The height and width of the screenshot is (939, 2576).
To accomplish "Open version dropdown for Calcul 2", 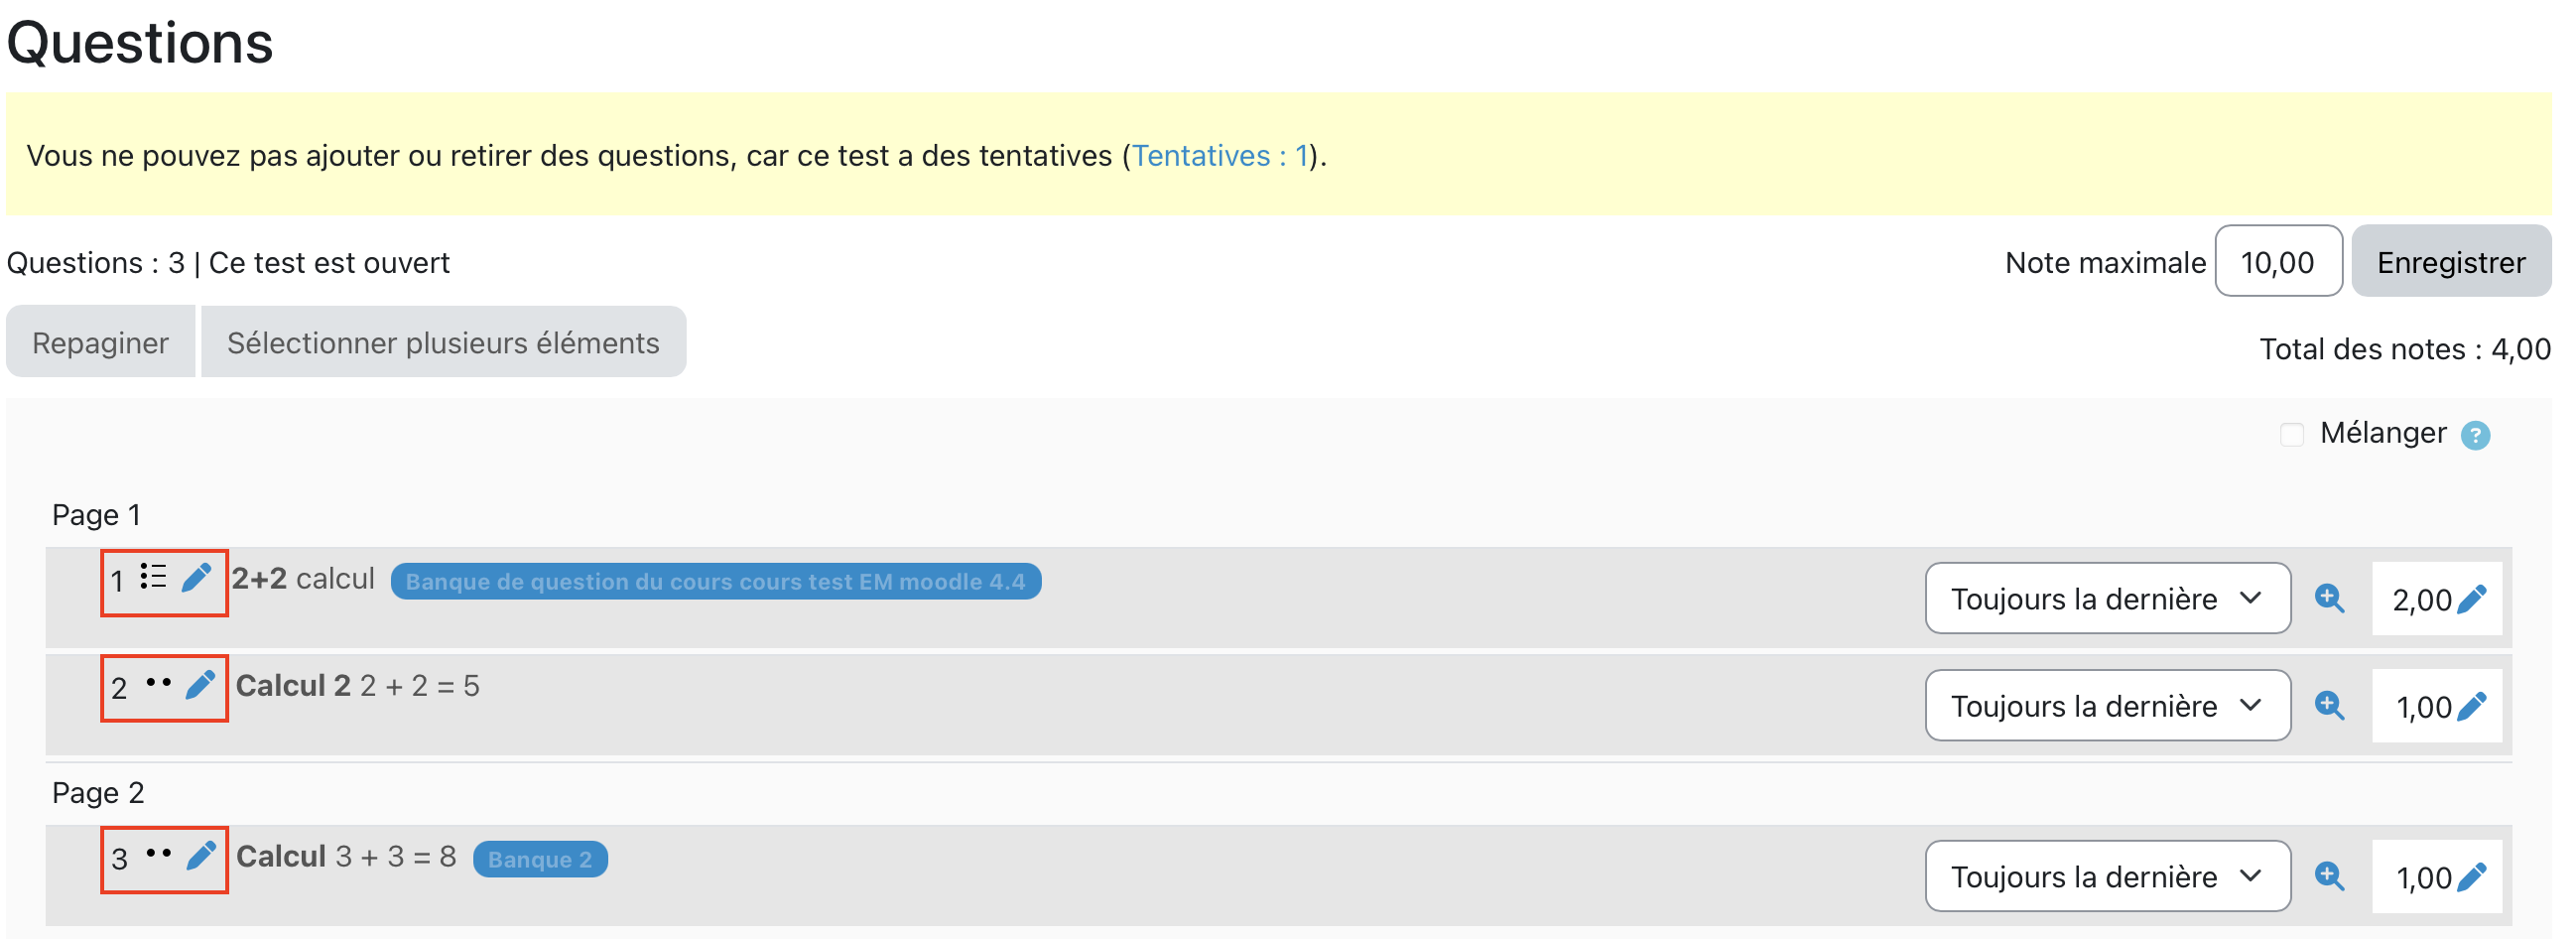I will pyautogui.click(x=2107, y=705).
